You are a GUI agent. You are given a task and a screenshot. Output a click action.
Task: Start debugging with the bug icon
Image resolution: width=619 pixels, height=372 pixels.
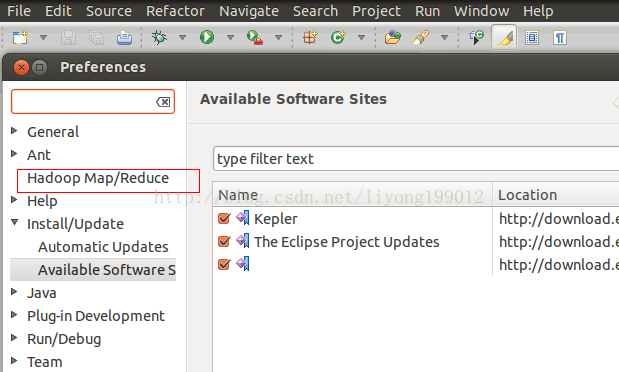point(159,38)
